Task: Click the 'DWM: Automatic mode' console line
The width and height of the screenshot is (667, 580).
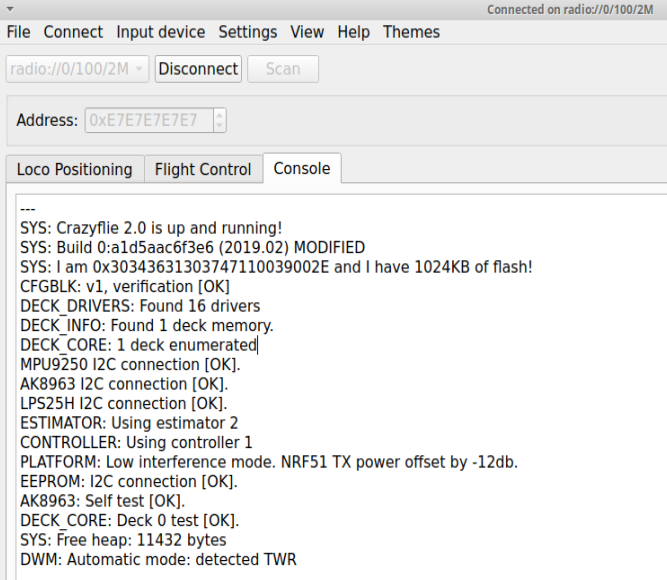Action: tap(158, 559)
